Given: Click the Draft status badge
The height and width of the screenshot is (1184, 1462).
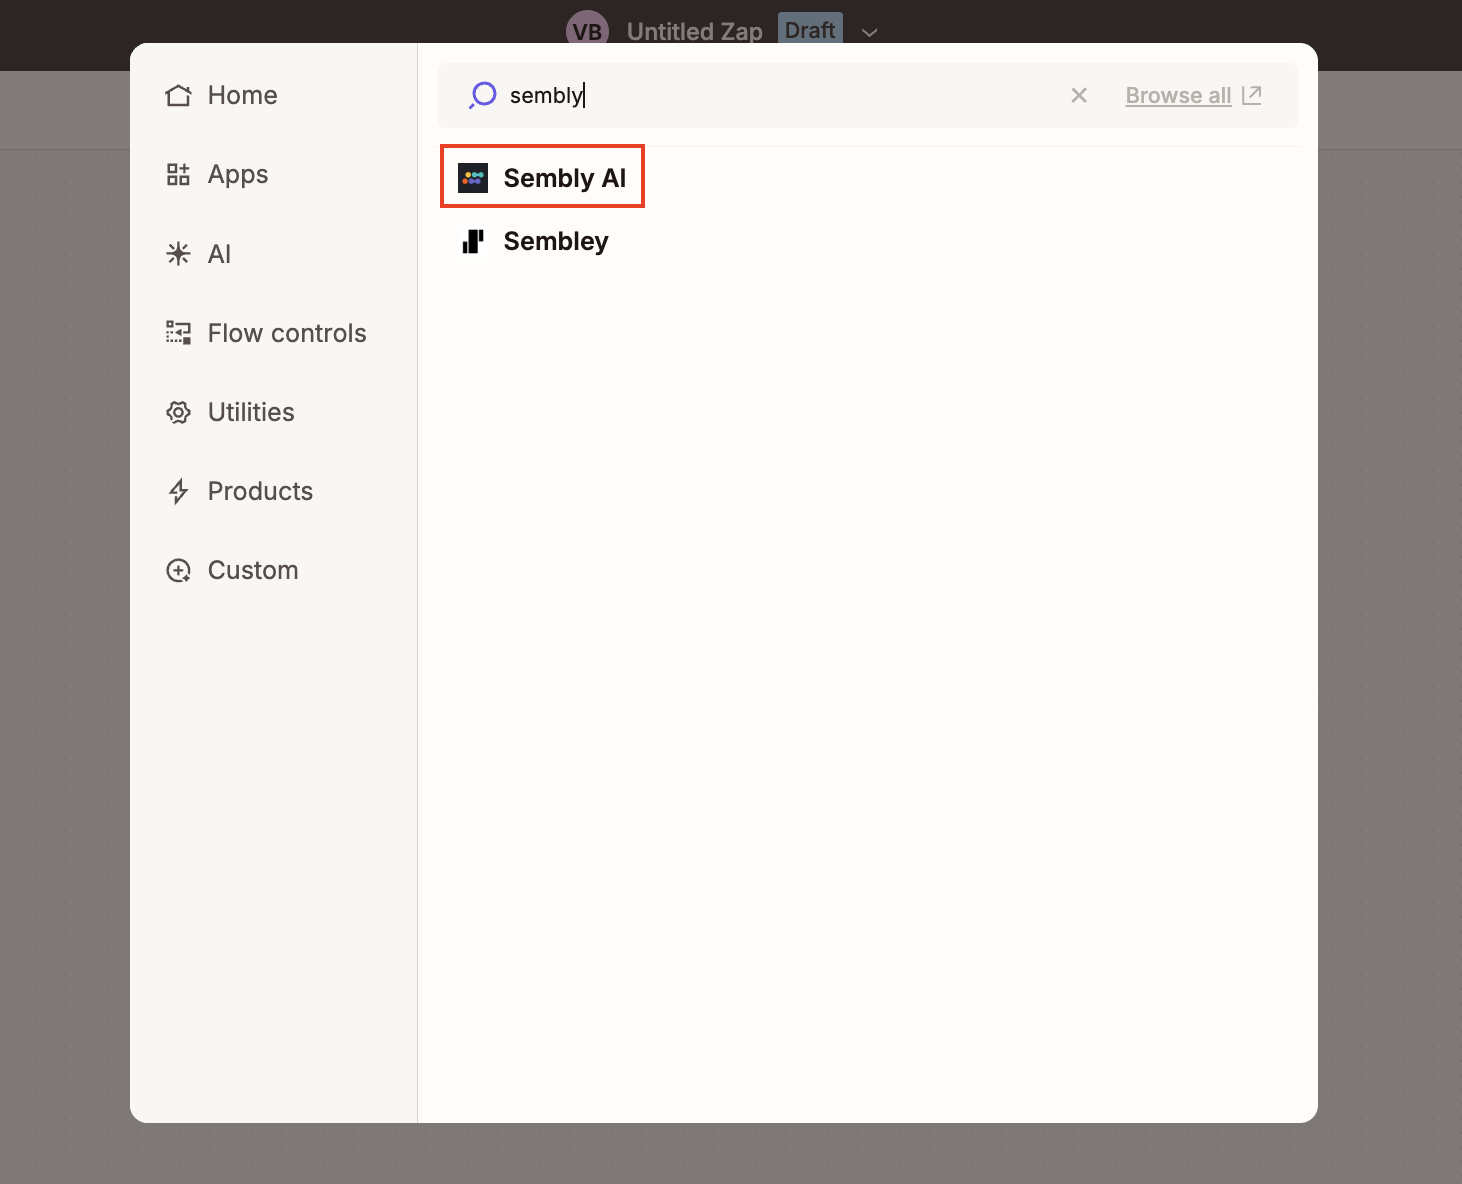Looking at the screenshot, I should coord(810,30).
